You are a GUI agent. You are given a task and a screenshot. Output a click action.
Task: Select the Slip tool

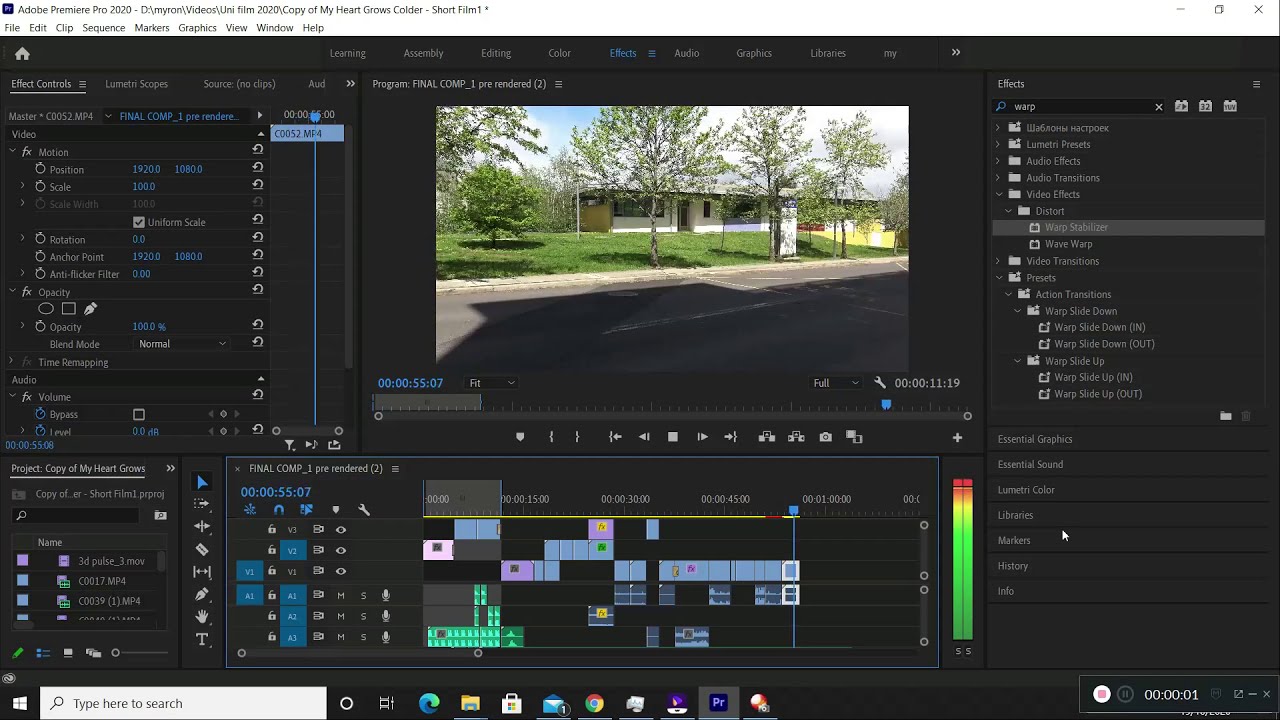click(202, 572)
